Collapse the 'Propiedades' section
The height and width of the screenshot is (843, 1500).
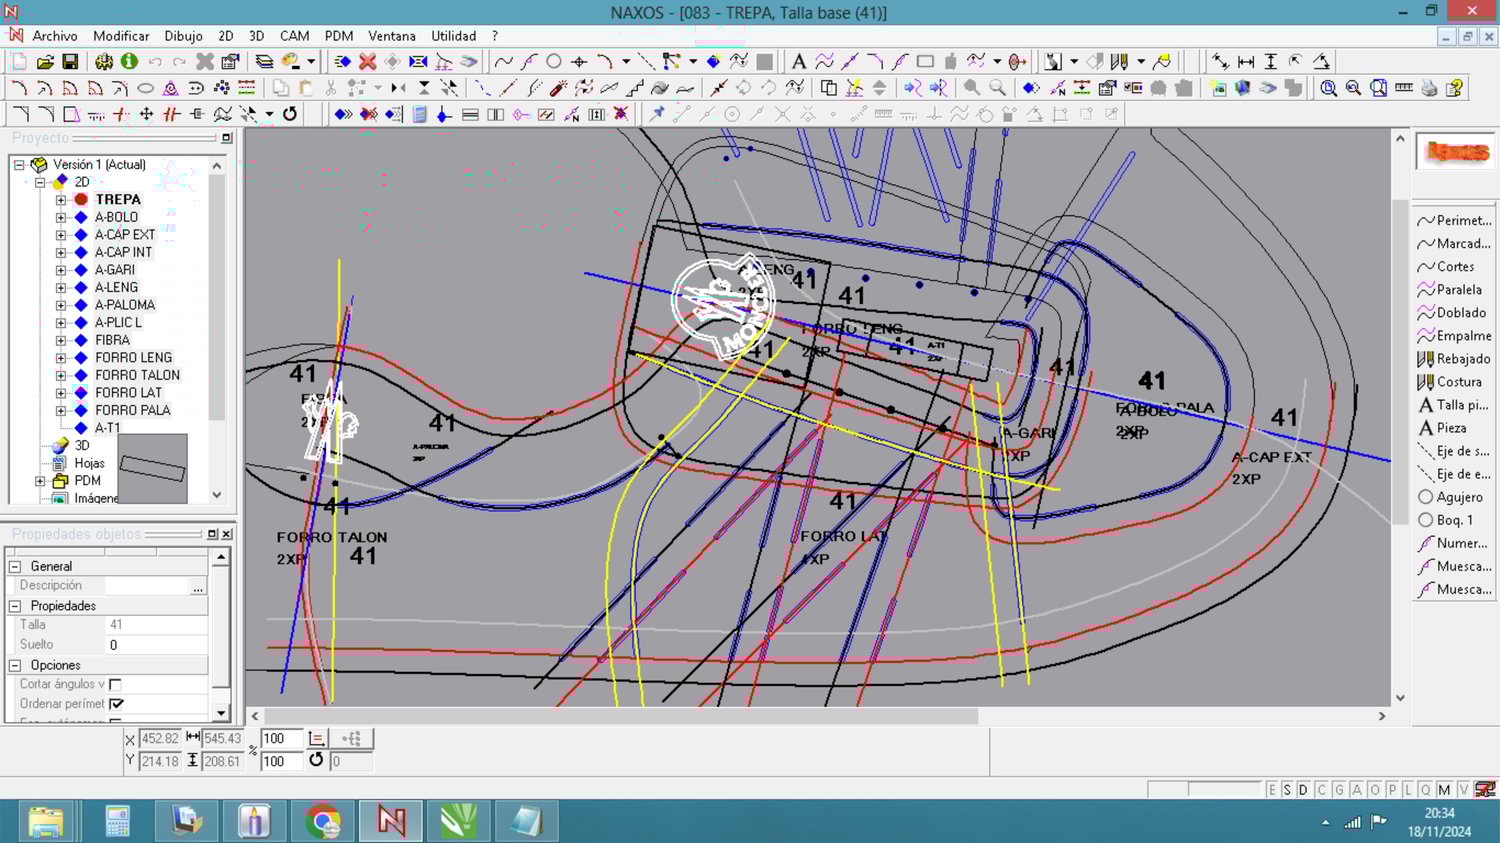point(15,606)
